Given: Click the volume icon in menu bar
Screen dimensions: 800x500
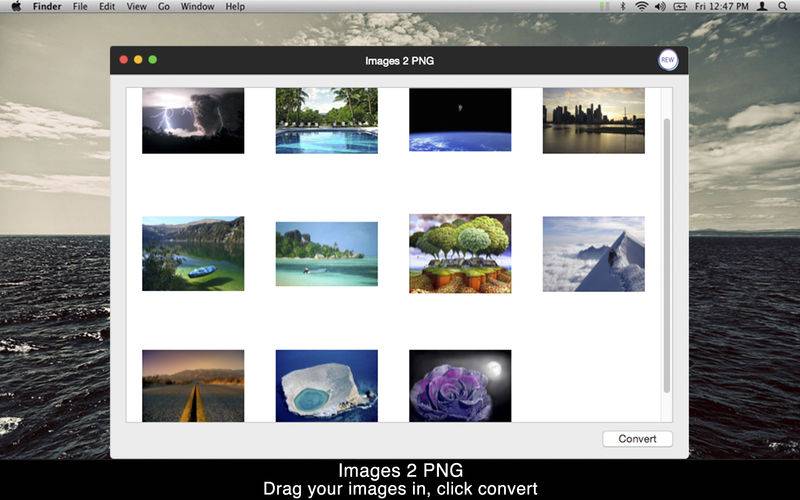Looking at the screenshot, I should click(660, 6).
